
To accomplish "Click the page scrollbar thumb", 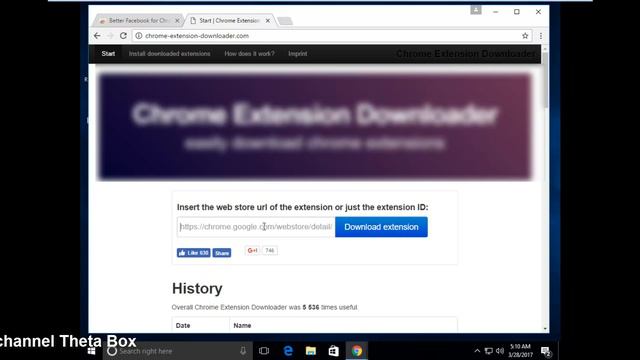I will coord(545,80).
